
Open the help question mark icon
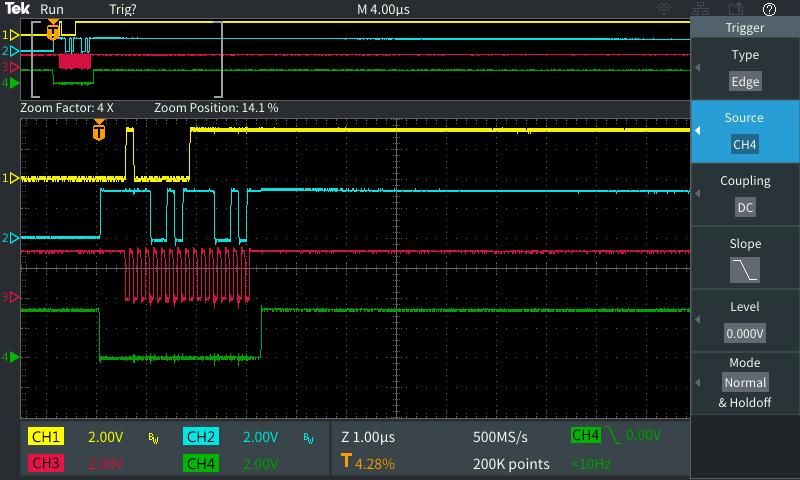click(x=769, y=9)
